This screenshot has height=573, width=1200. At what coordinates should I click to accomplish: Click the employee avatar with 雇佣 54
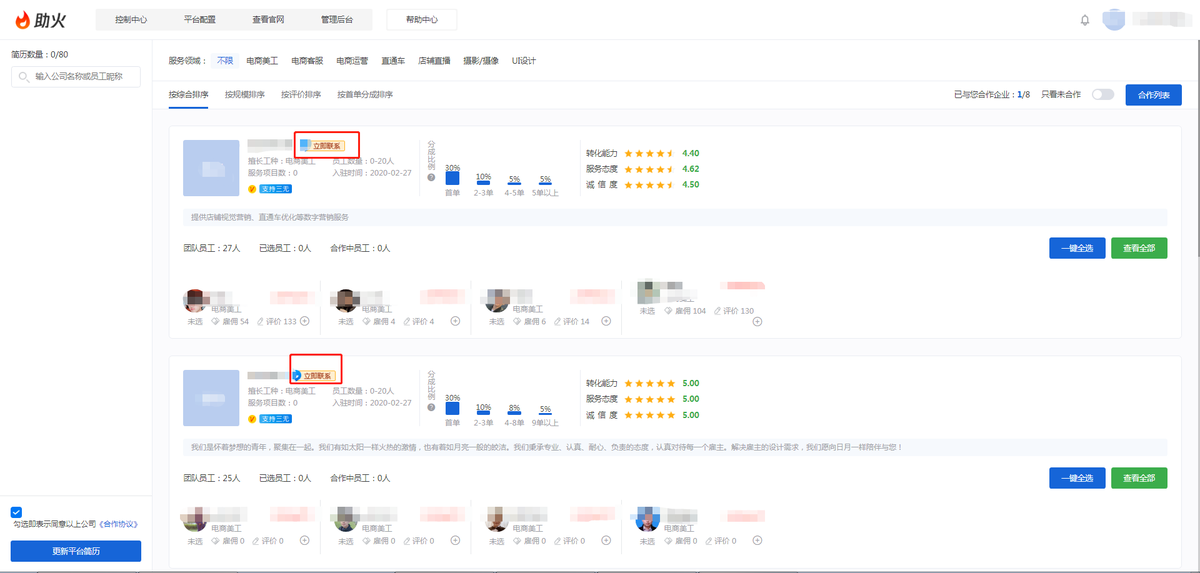coord(196,301)
